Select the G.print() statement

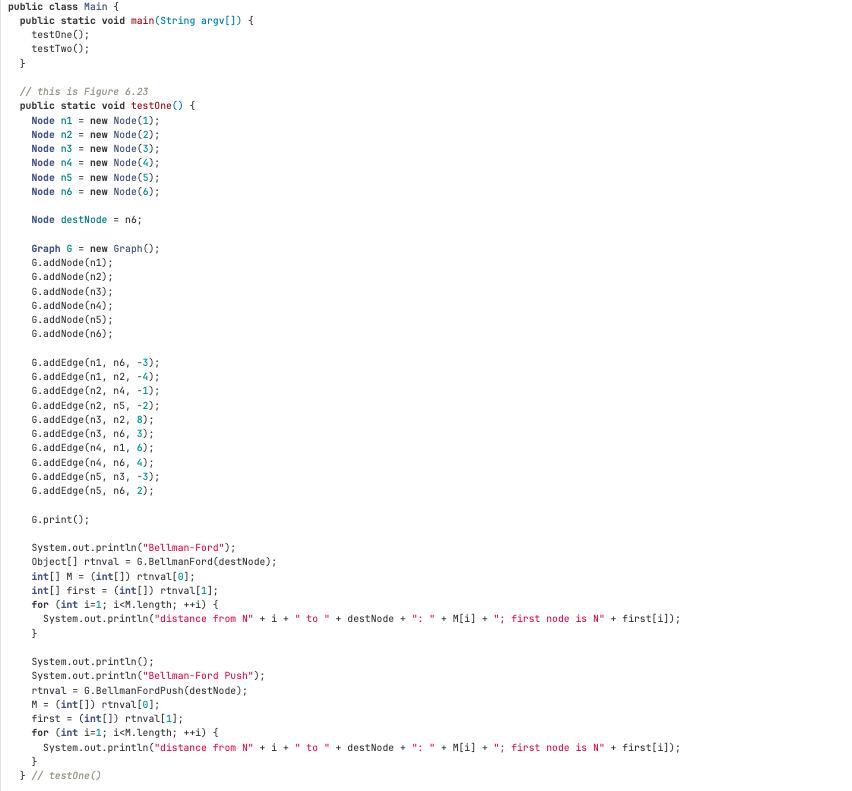60,519
